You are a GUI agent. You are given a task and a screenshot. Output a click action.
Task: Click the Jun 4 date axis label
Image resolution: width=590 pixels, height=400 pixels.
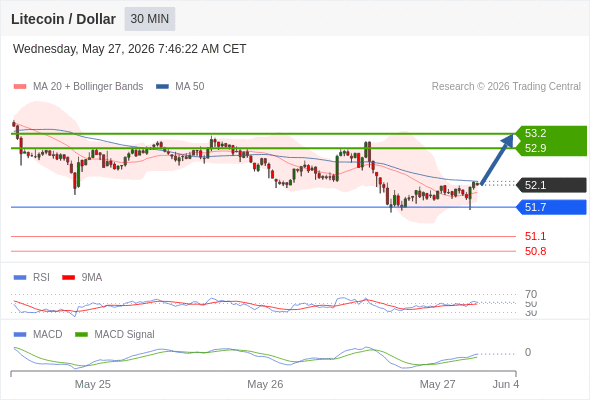pyautogui.click(x=506, y=384)
